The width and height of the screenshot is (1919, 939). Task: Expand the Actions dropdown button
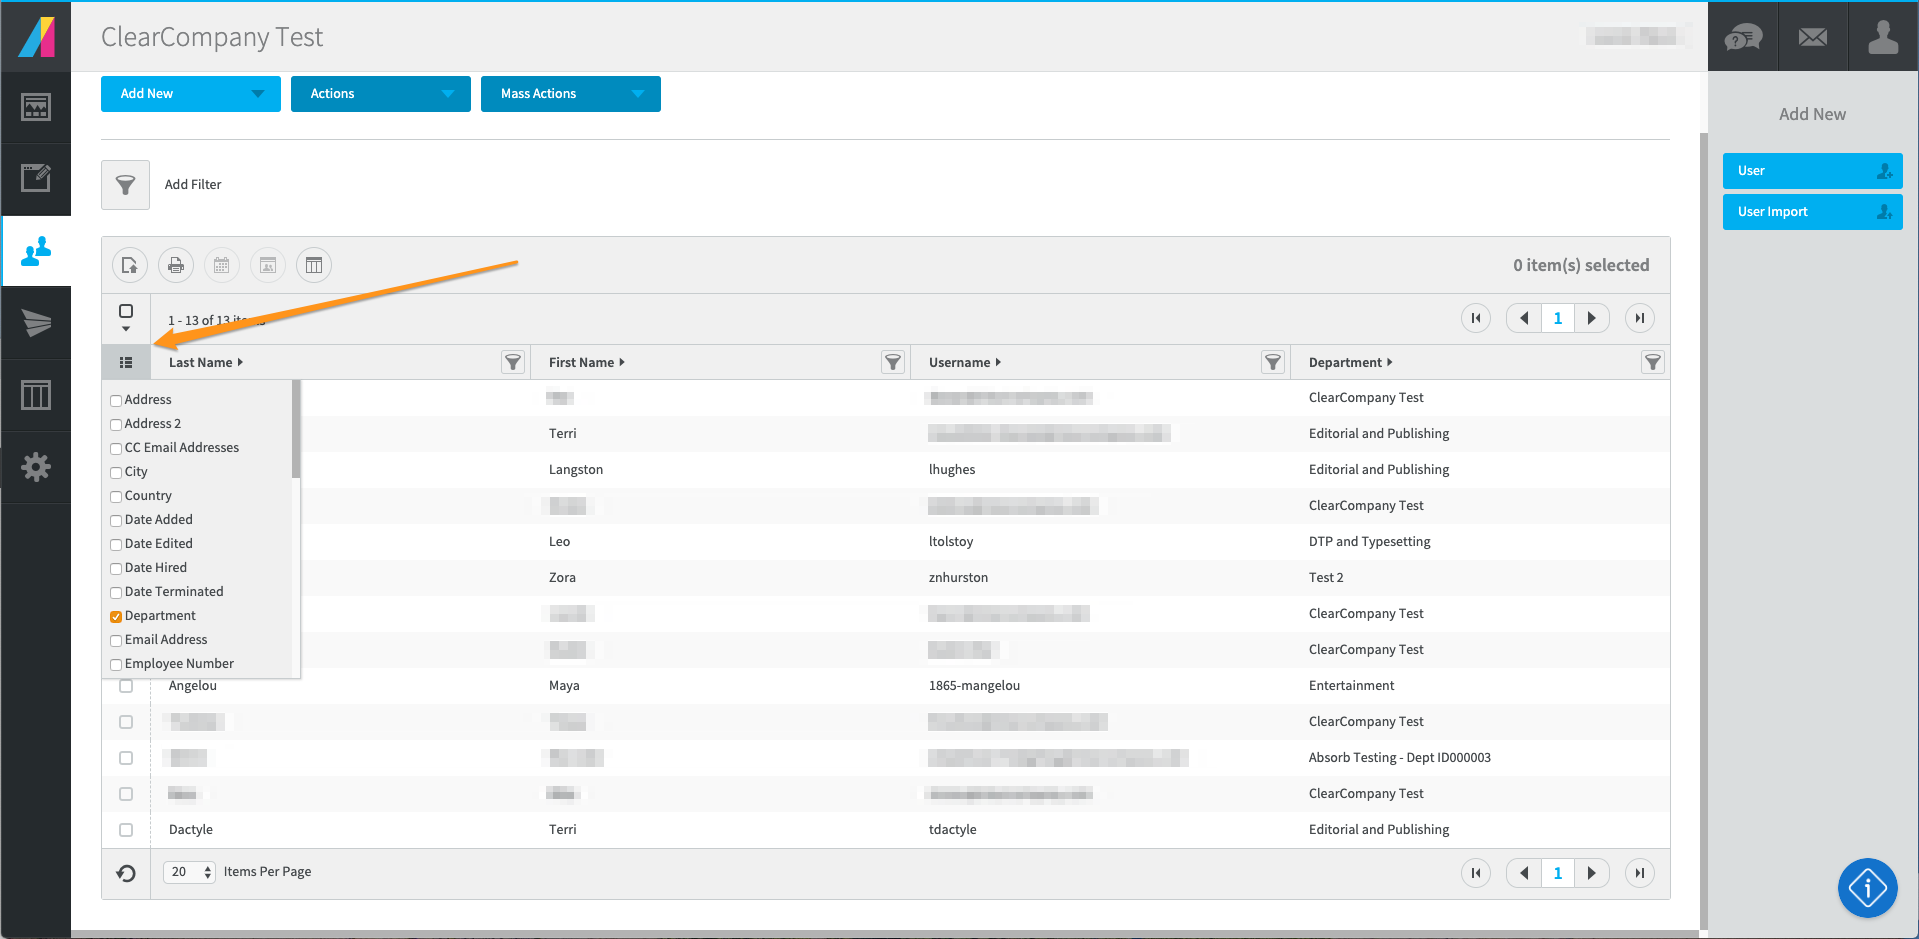(381, 94)
